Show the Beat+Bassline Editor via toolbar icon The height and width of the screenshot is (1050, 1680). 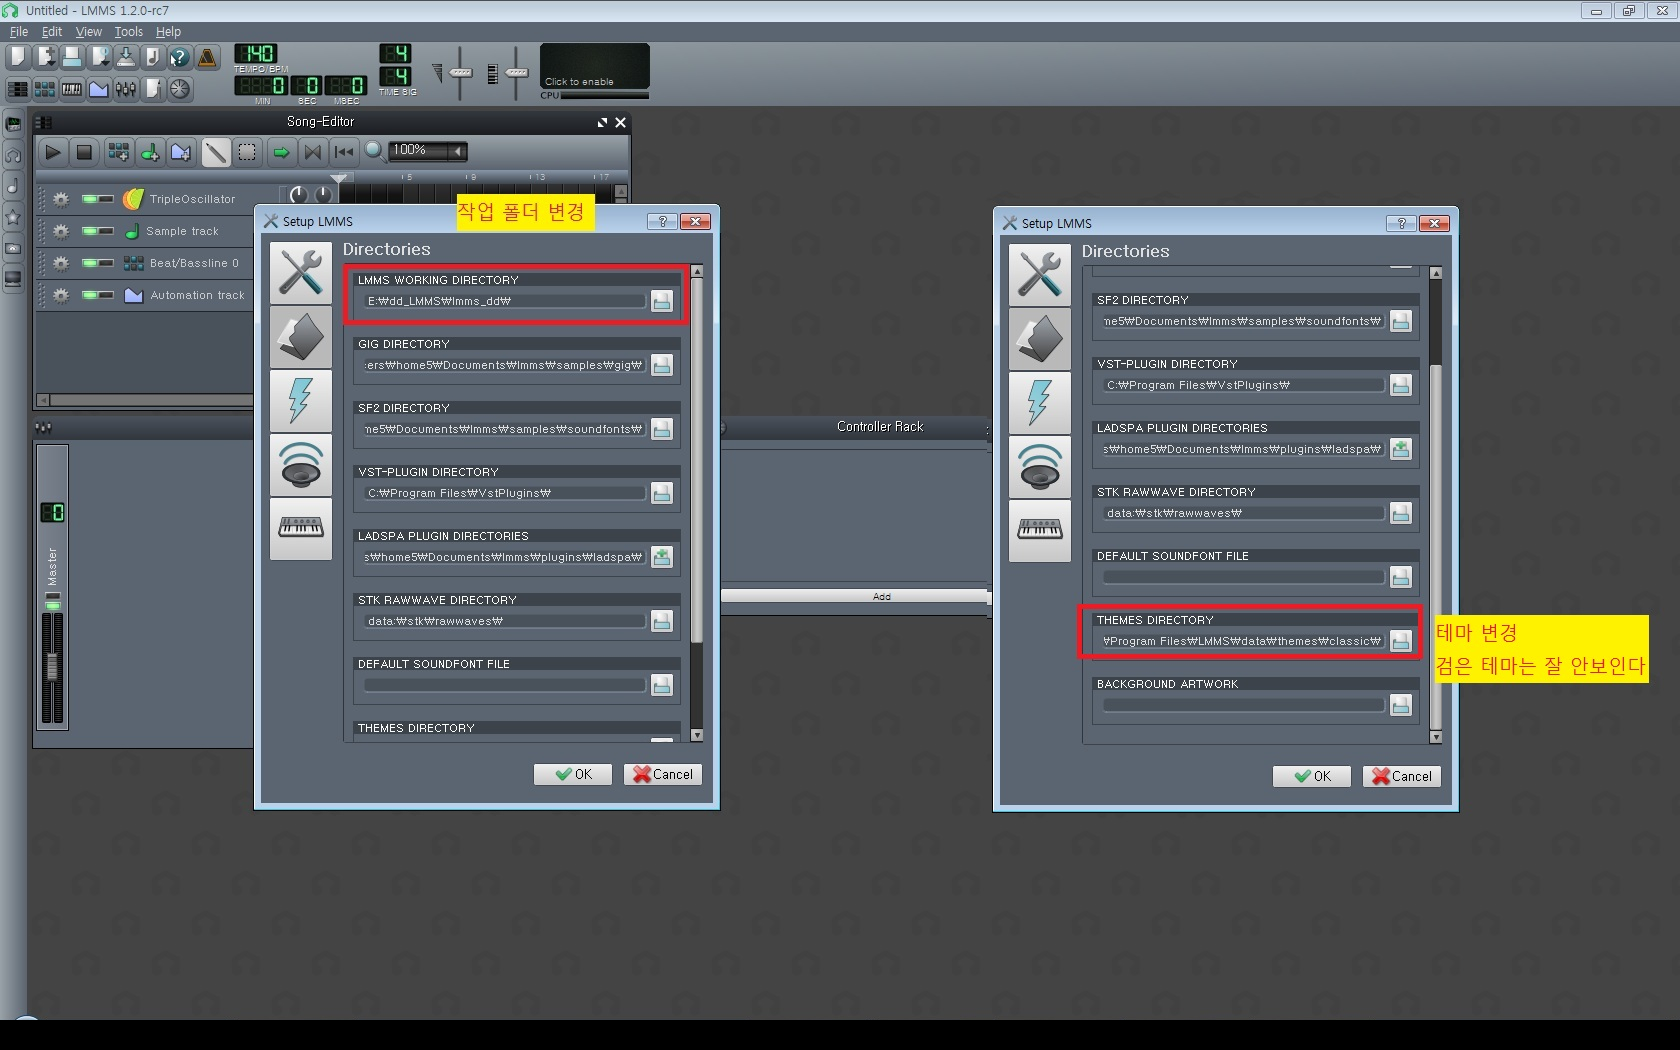tap(45, 89)
